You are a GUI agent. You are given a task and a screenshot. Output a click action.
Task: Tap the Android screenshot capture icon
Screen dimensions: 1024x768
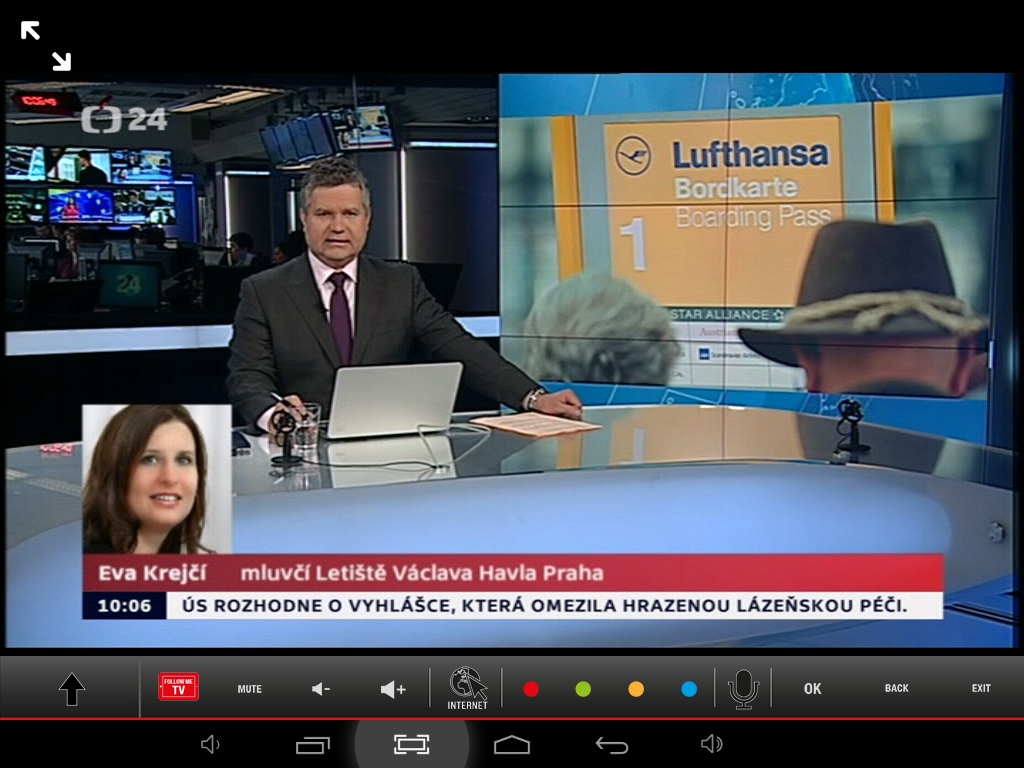(411, 744)
